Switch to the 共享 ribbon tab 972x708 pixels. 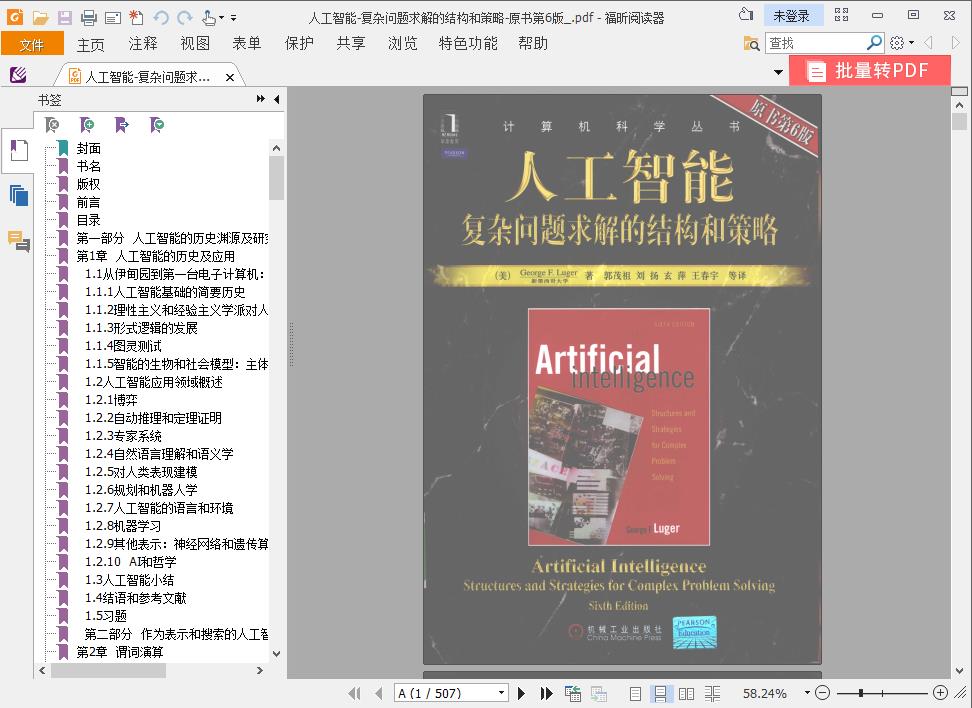coord(351,43)
